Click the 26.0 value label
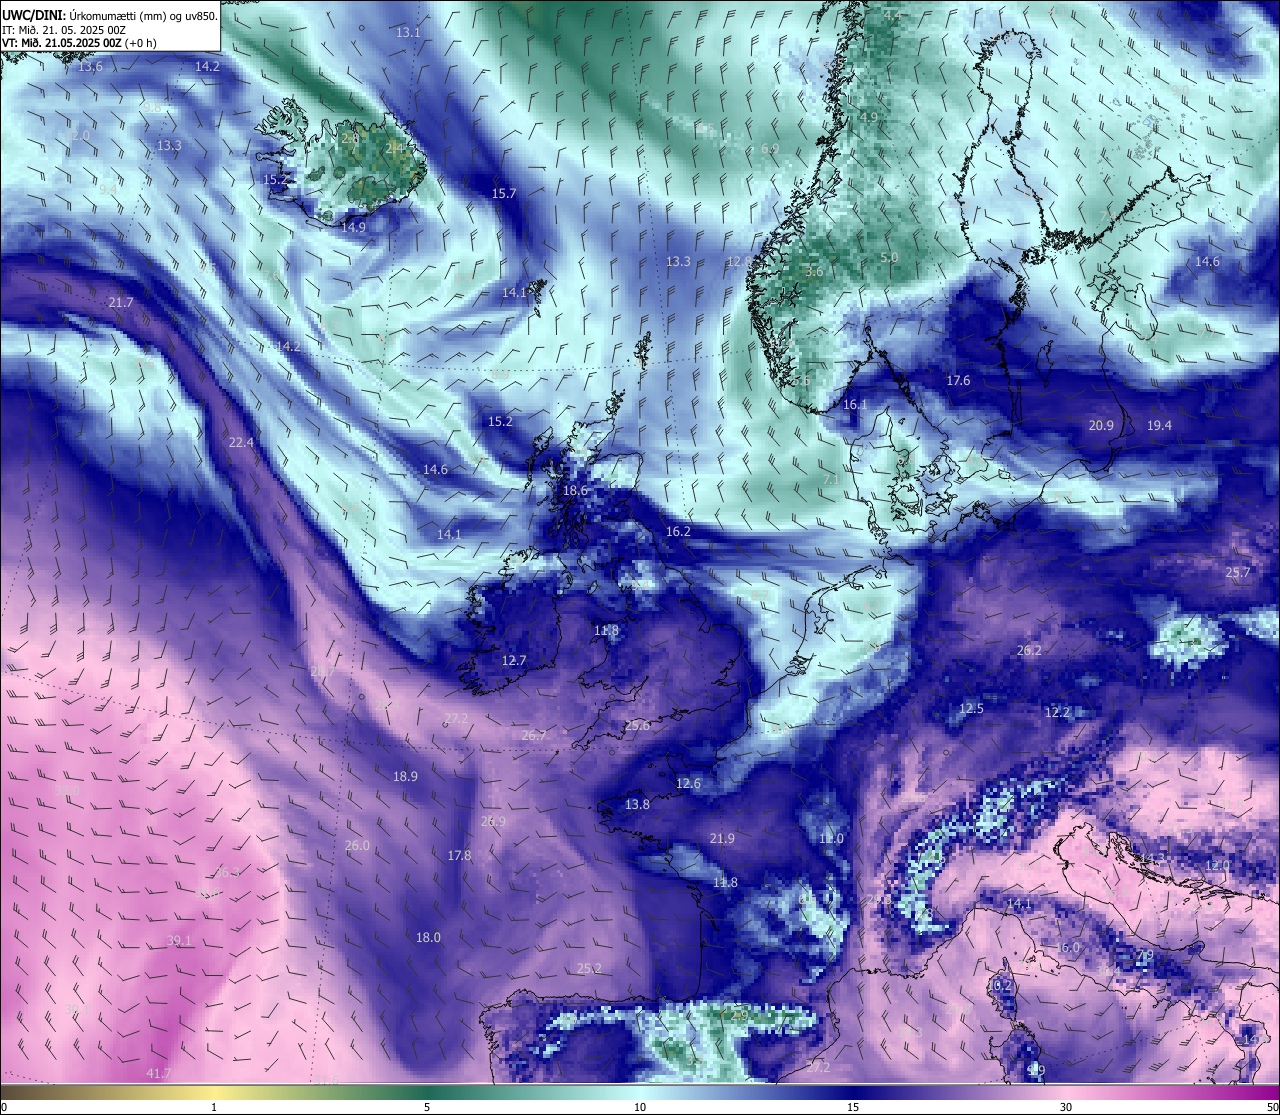The width and height of the screenshot is (1280, 1115). (x=357, y=845)
